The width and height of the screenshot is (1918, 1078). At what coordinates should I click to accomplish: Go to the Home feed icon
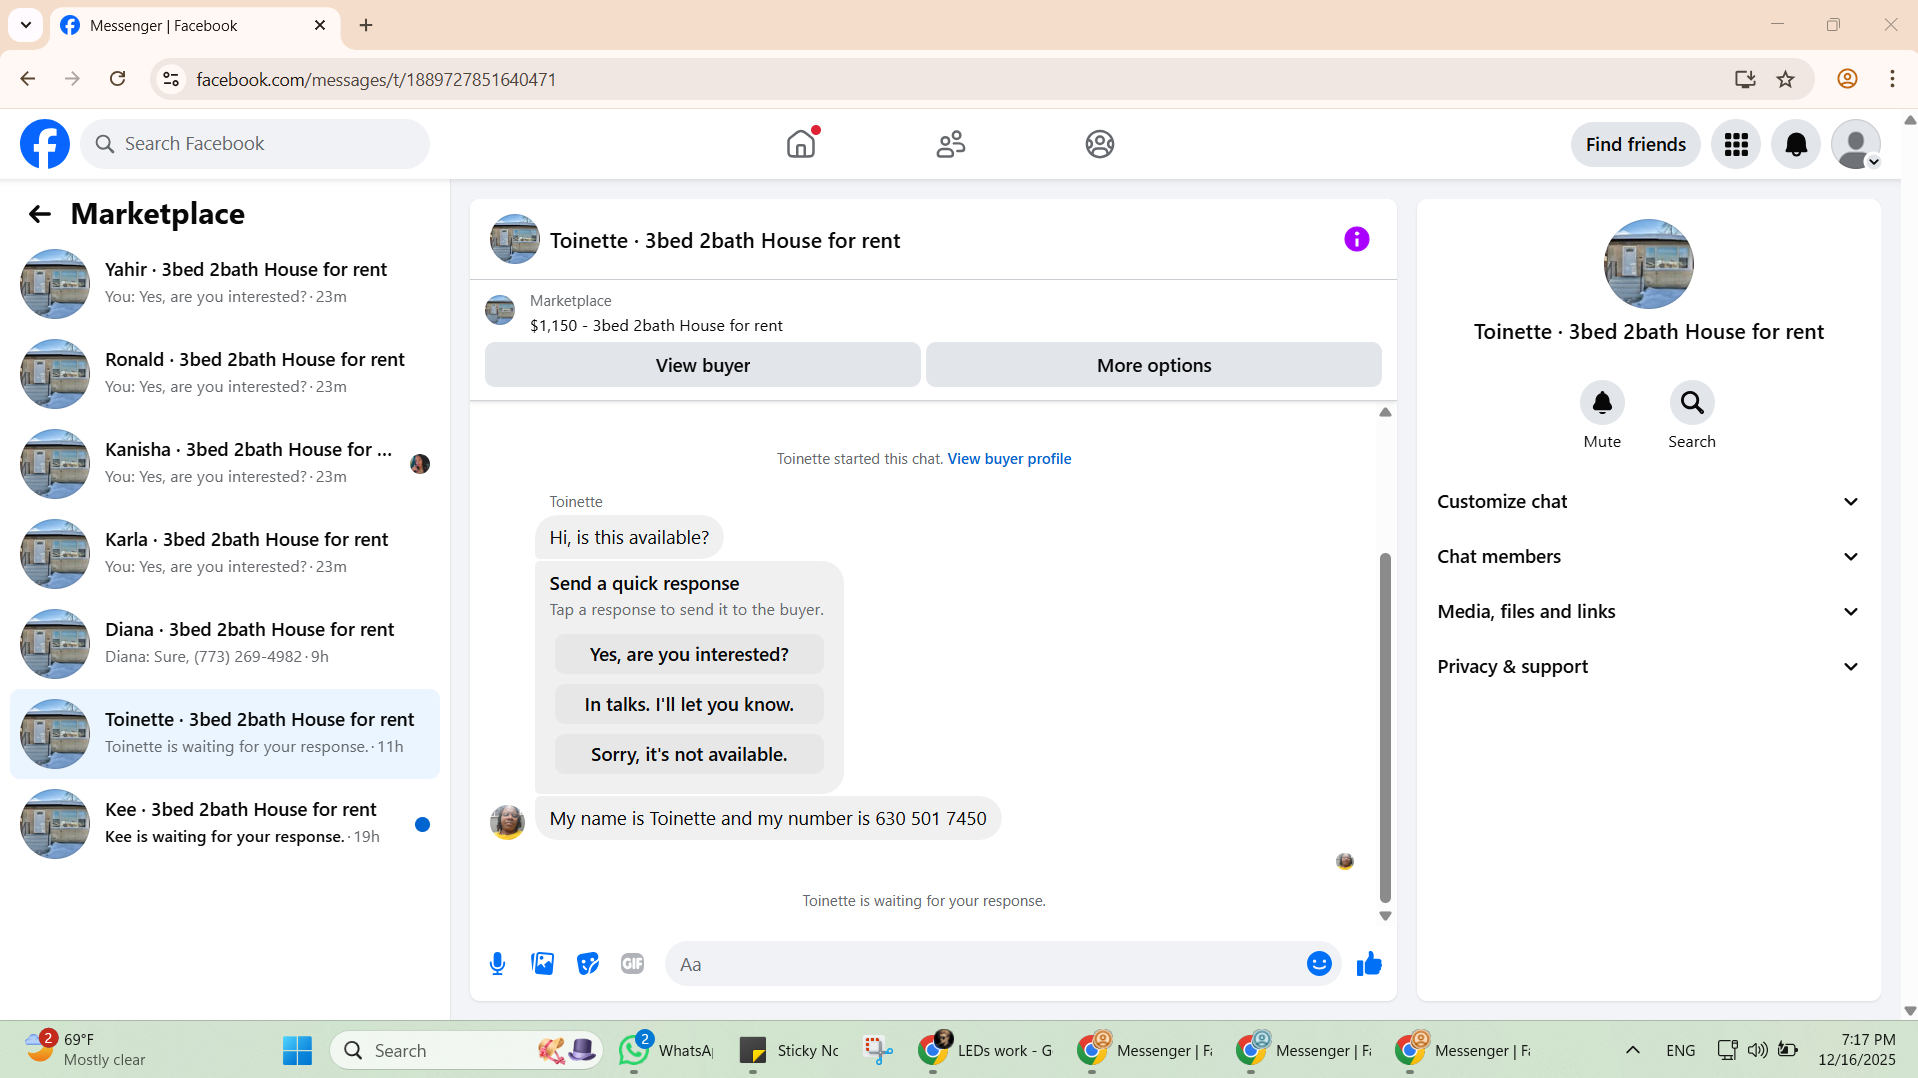[801, 144]
